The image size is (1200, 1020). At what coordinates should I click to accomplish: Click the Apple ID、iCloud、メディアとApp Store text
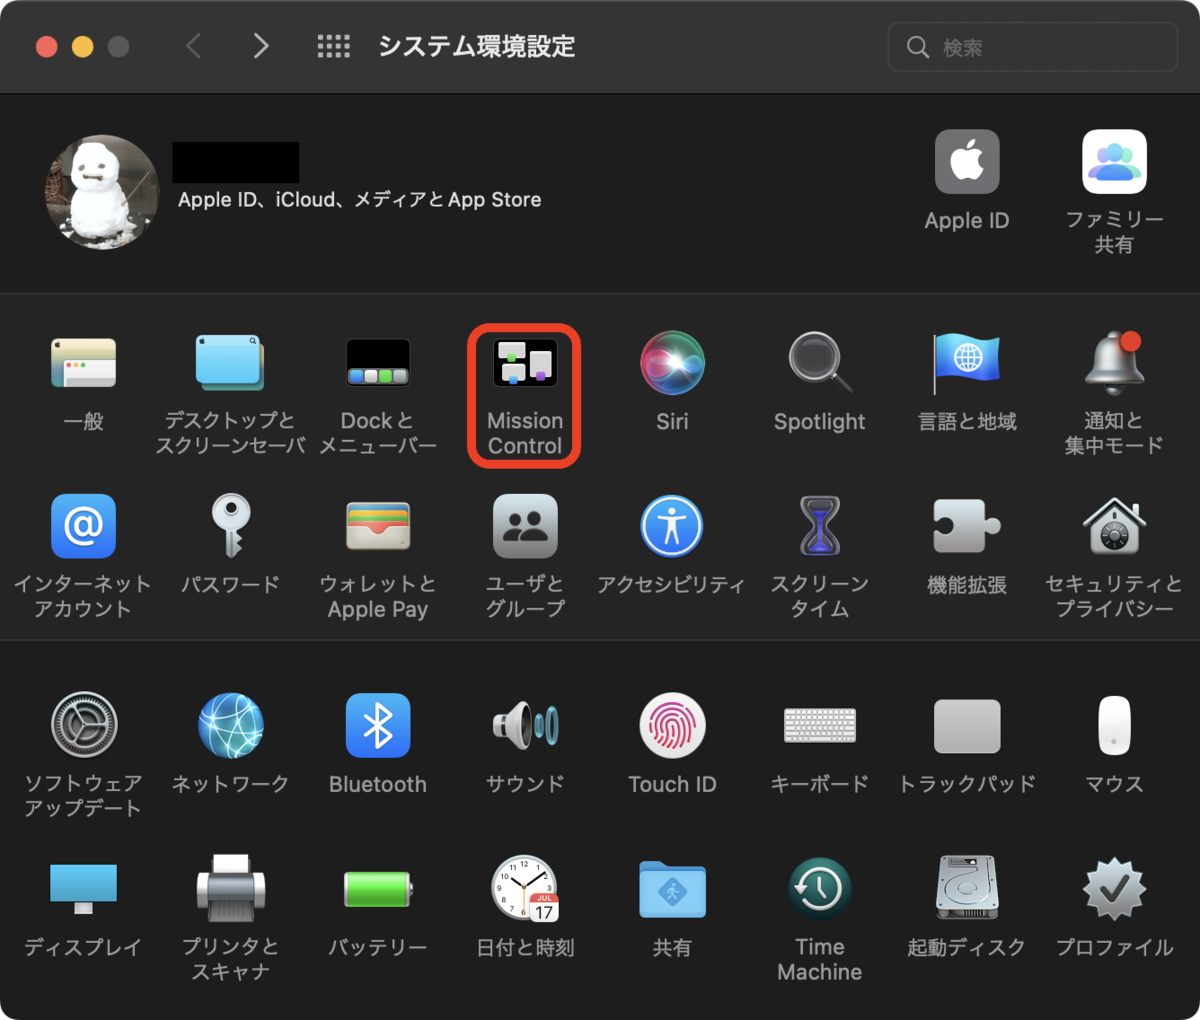tap(360, 200)
